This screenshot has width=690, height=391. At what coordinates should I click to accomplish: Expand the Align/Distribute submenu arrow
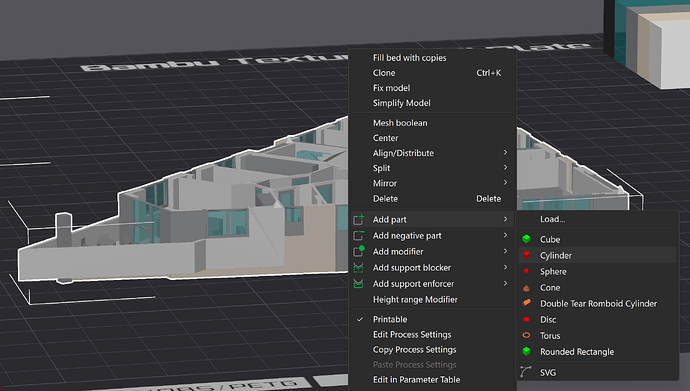pyautogui.click(x=505, y=153)
